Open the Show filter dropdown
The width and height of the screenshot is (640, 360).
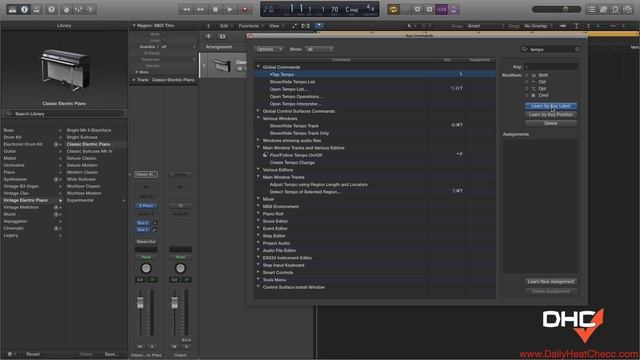(319, 49)
